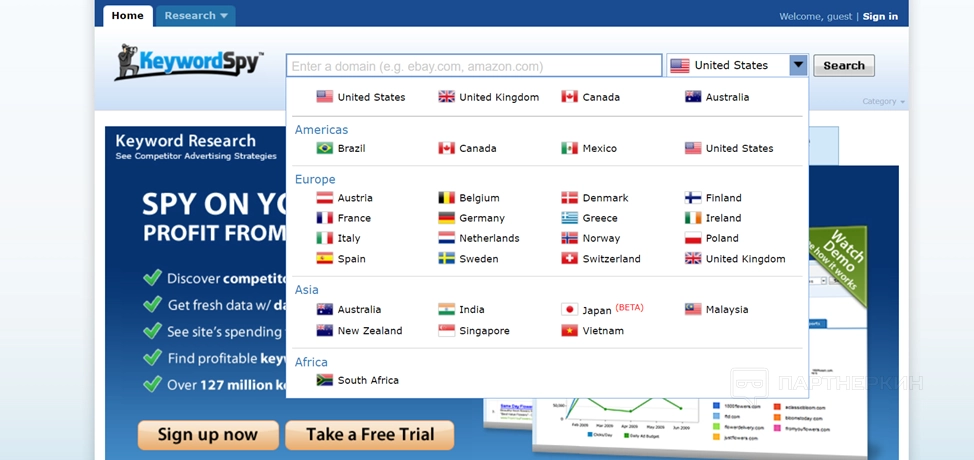The image size is (974, 460).
Task: Click the Norway flag icon
Action: click(570, 238)
